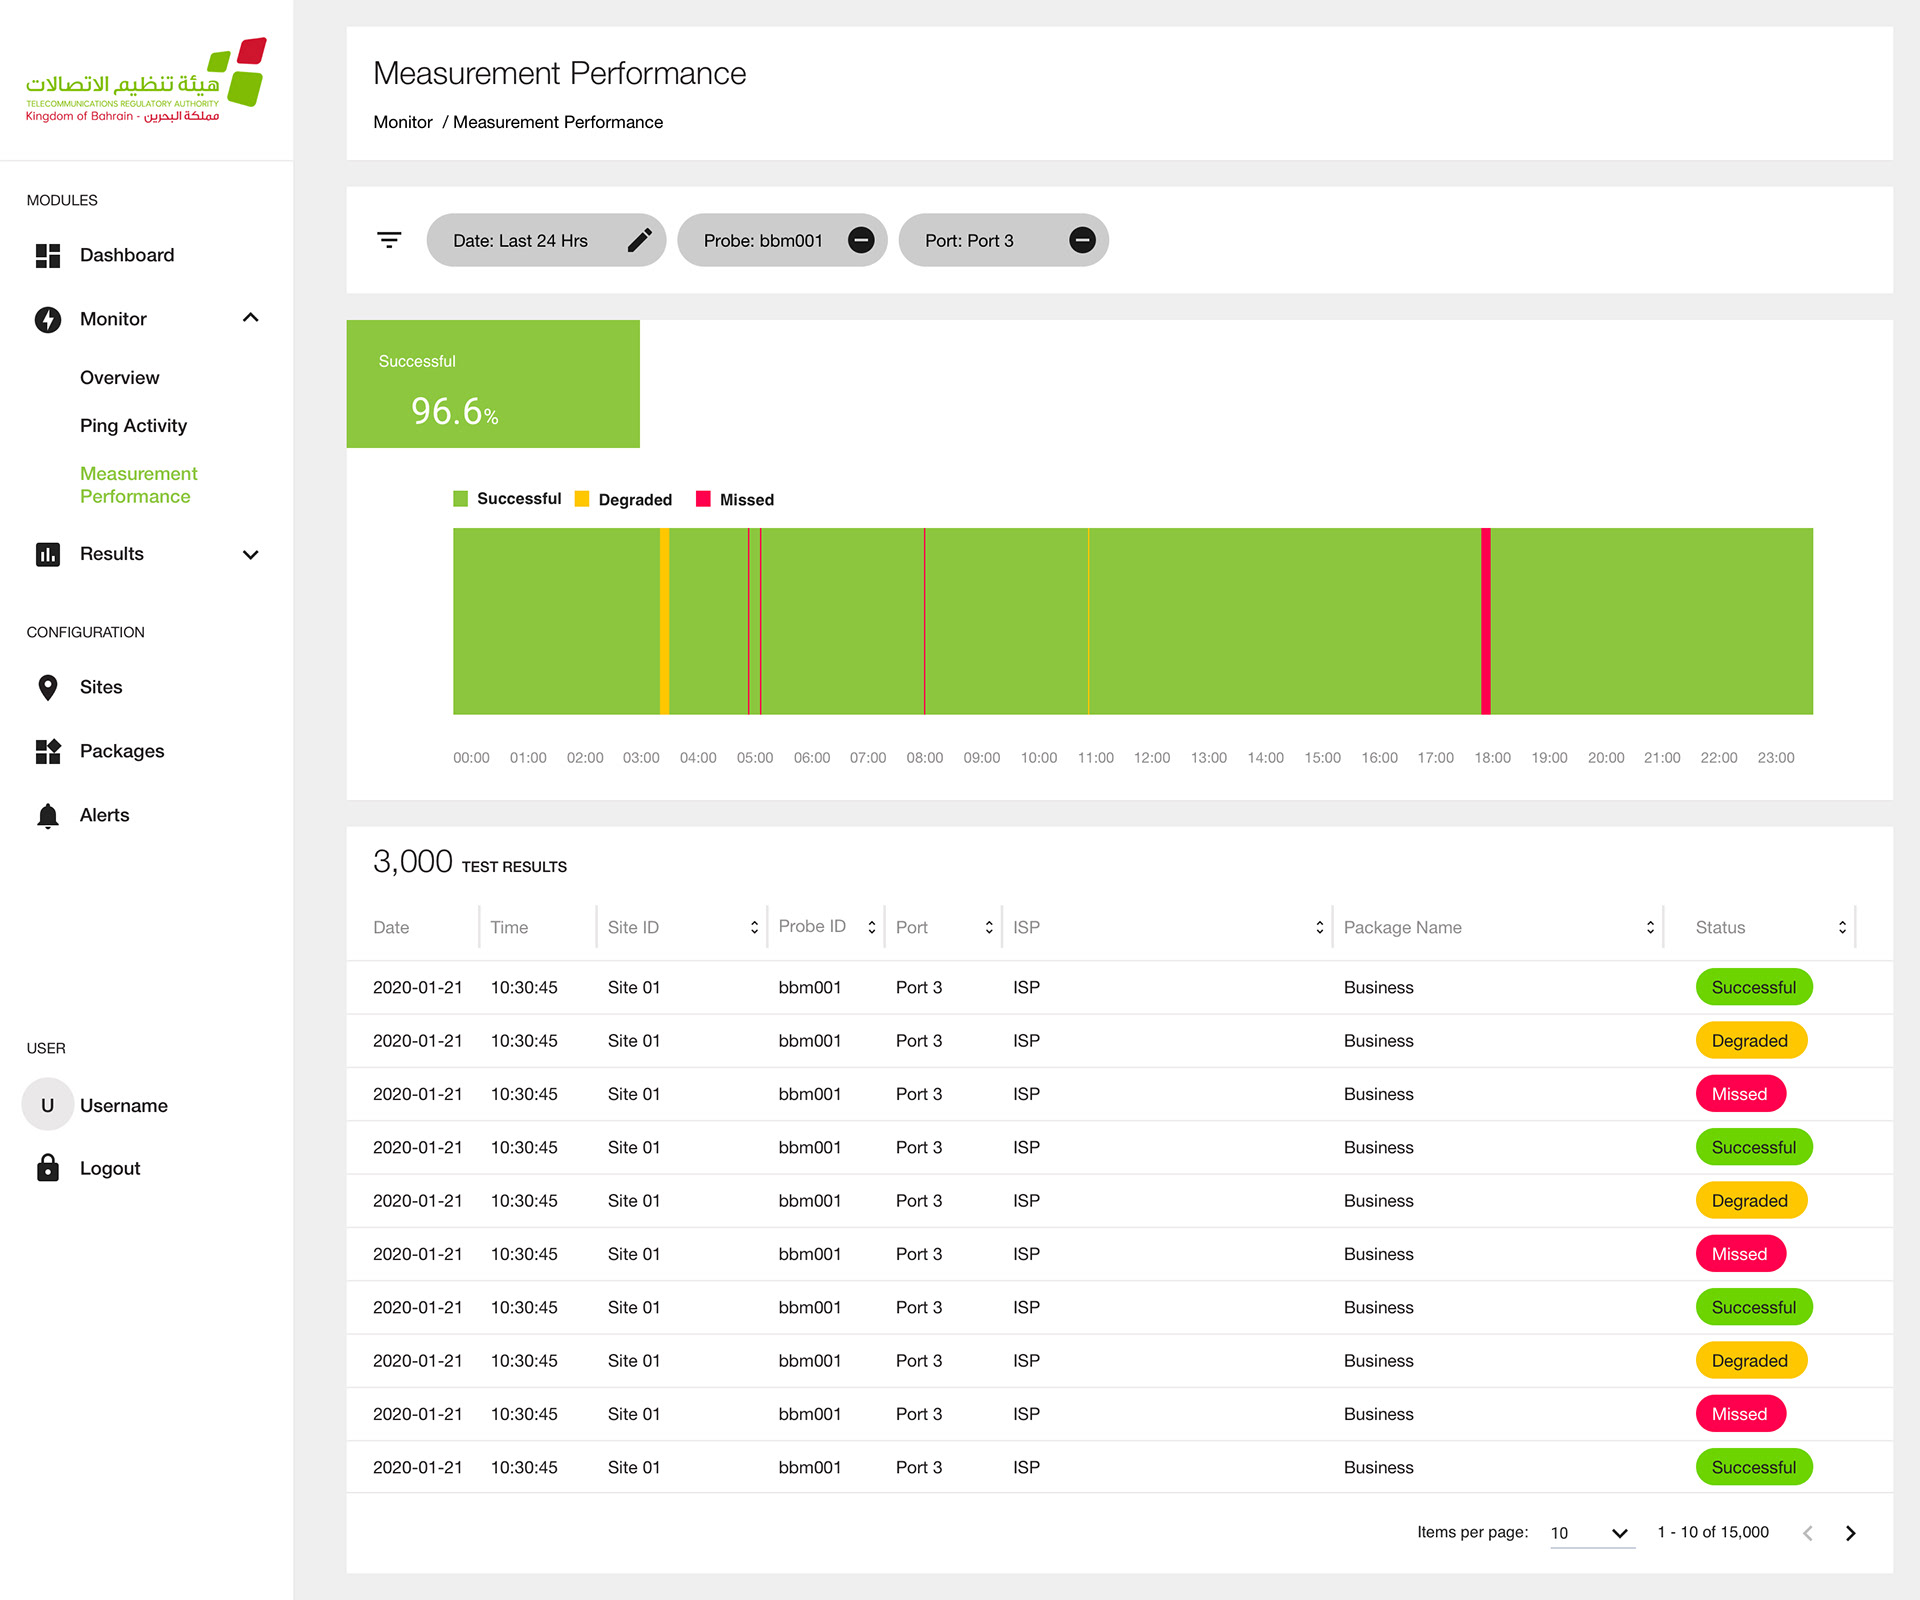Go to Monitor Overview page
This screenshot has height=1600, width=1920.
(x=119, y=378)
